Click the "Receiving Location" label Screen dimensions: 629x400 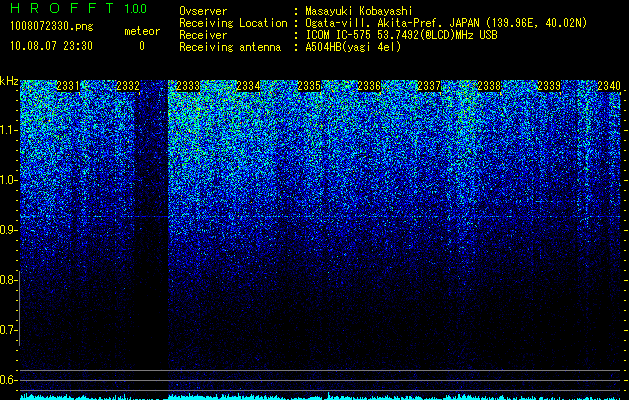[233, 23]
